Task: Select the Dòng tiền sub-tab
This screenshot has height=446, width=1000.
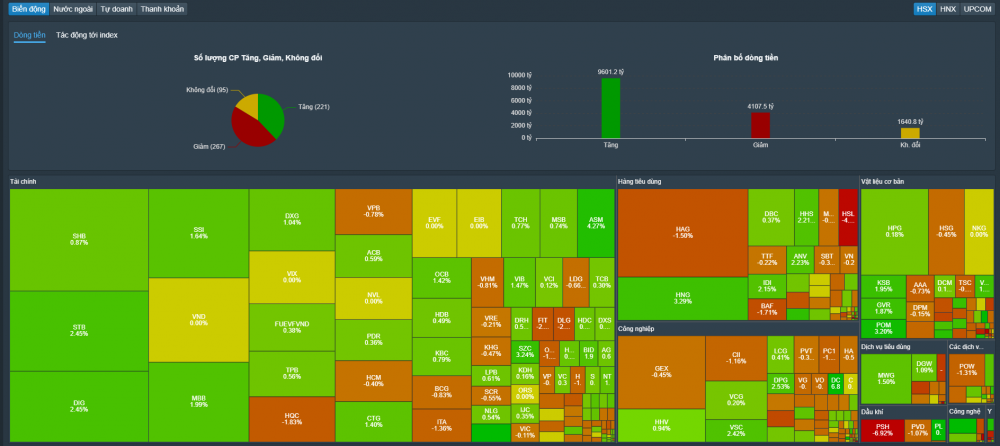Action: coord(29,35)
